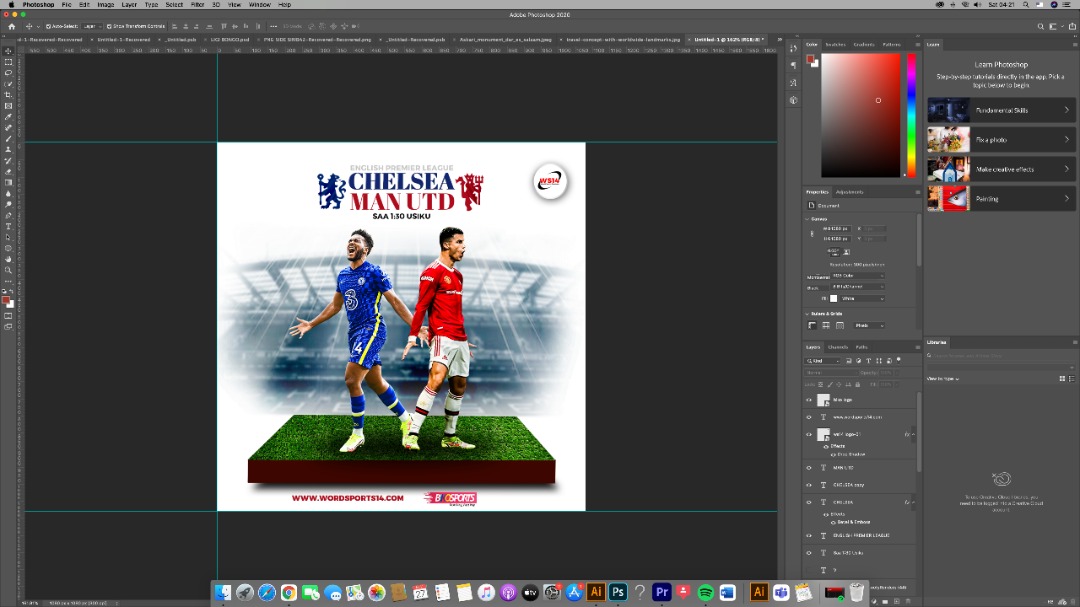Open Finder from the Dock
This screenshot has height=607, width=1080.
click(222, 592)
